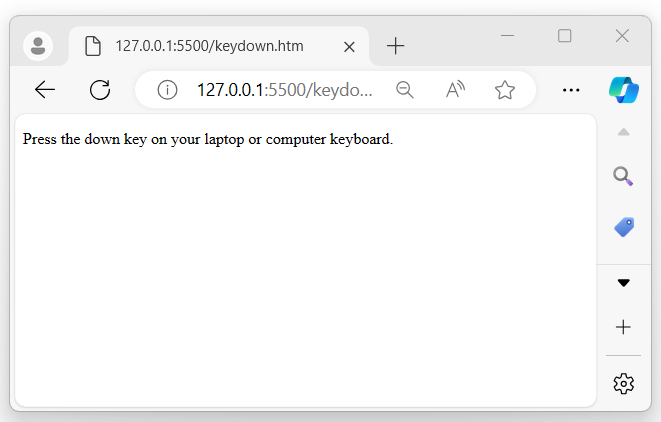Go back to the previous page

click(x=45, y=90)
